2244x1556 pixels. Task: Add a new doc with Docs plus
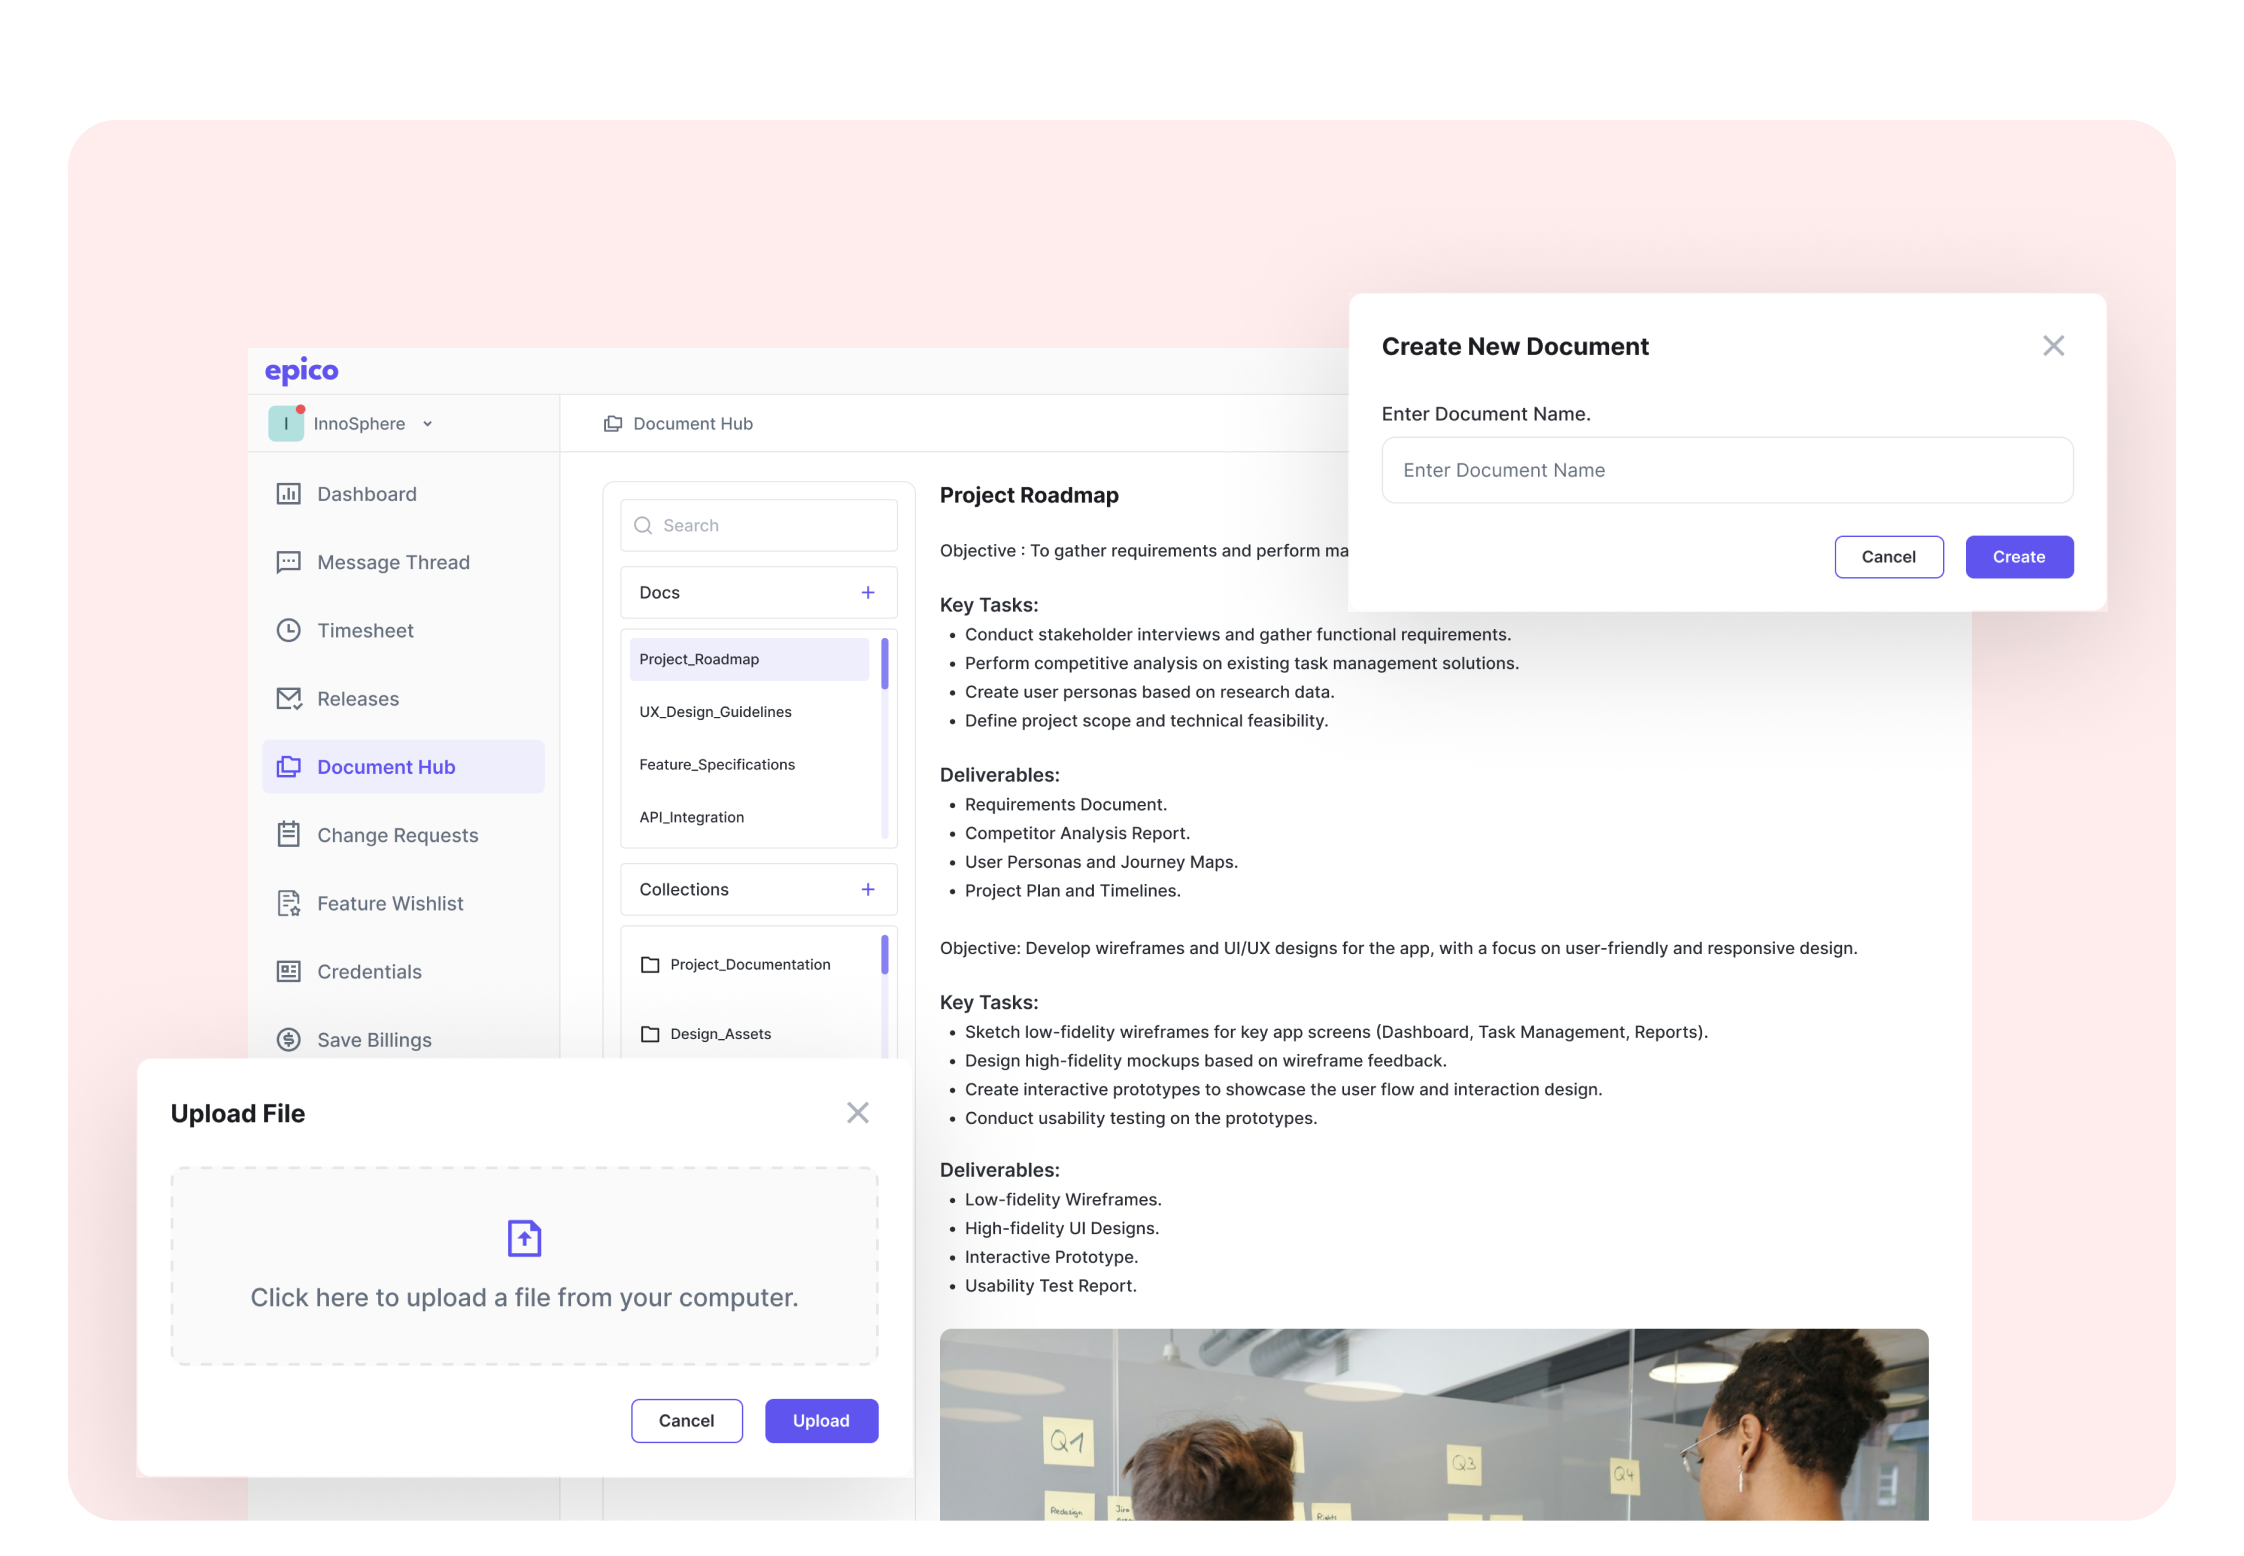click(x=868, y=593)
